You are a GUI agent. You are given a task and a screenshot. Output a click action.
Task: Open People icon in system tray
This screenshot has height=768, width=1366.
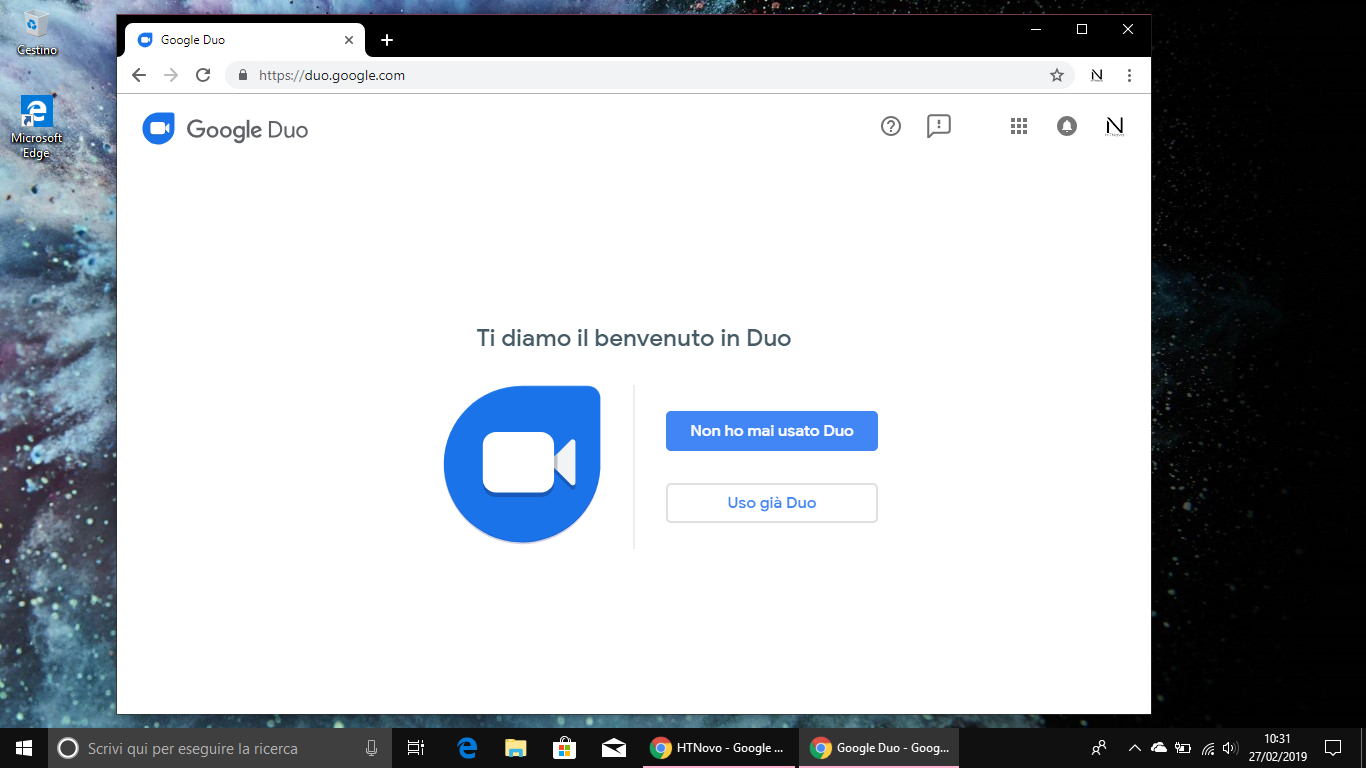[1099, 748]
